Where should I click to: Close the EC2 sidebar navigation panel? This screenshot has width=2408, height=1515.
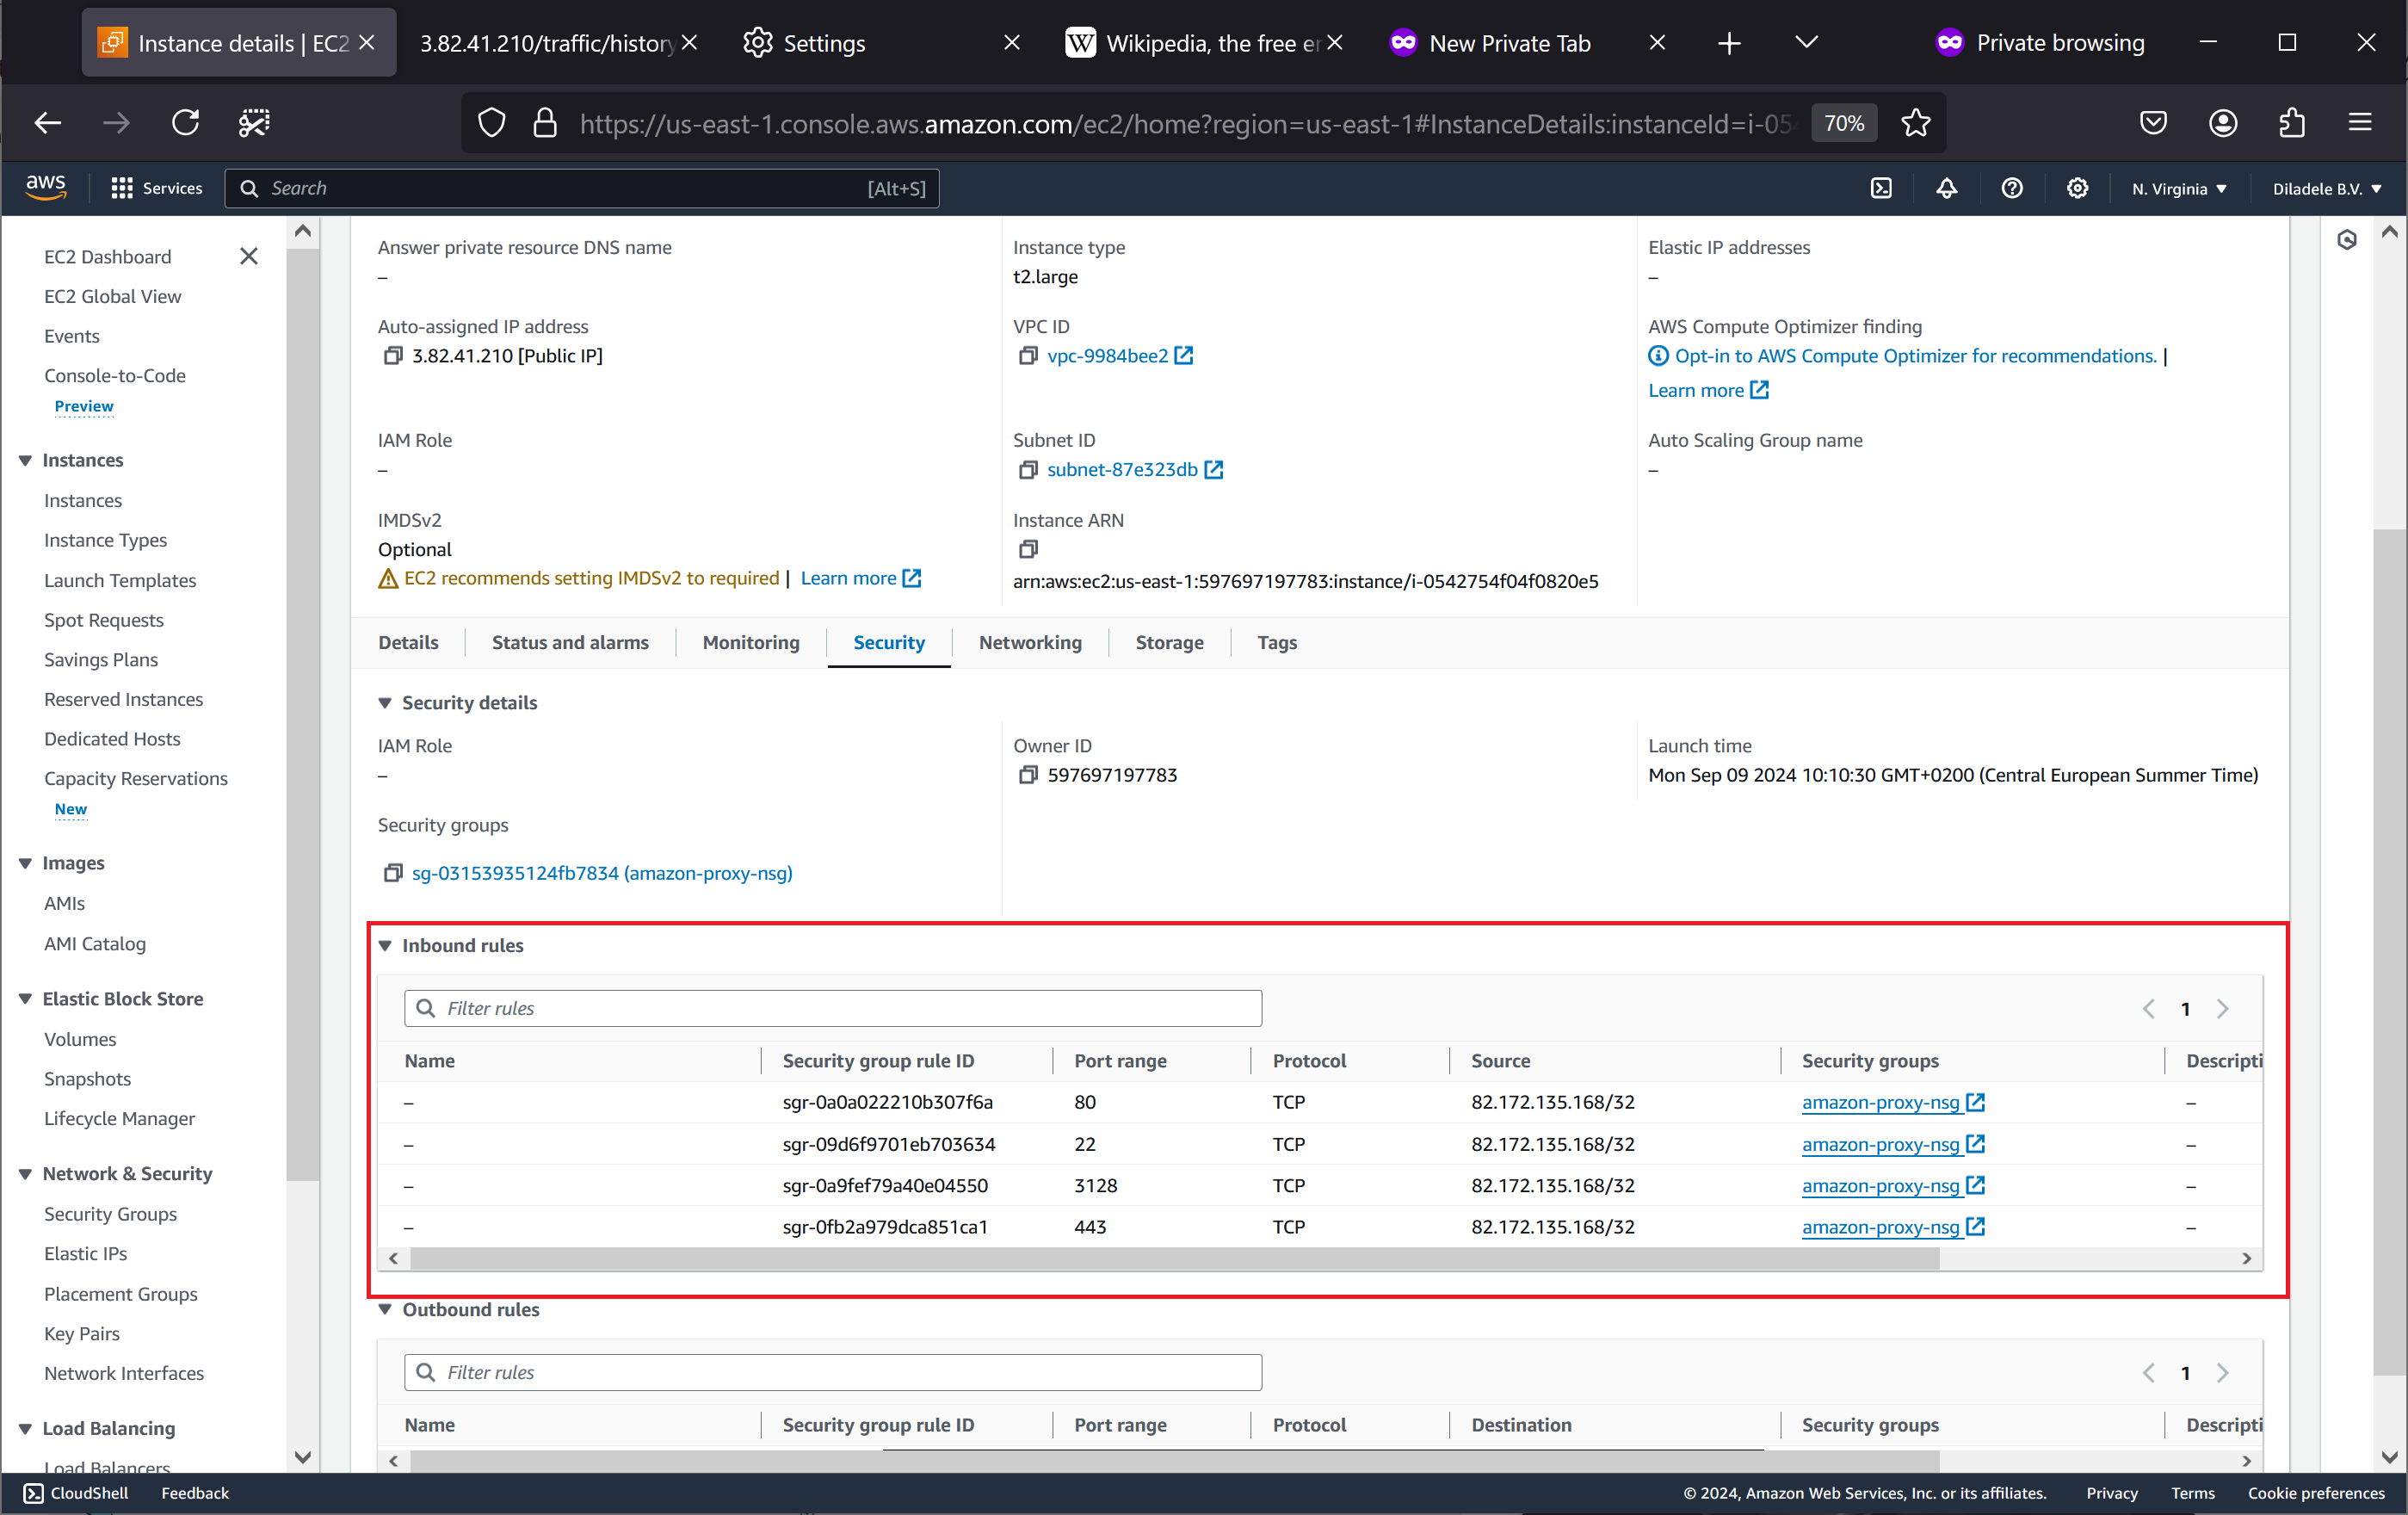click(249, 256)
